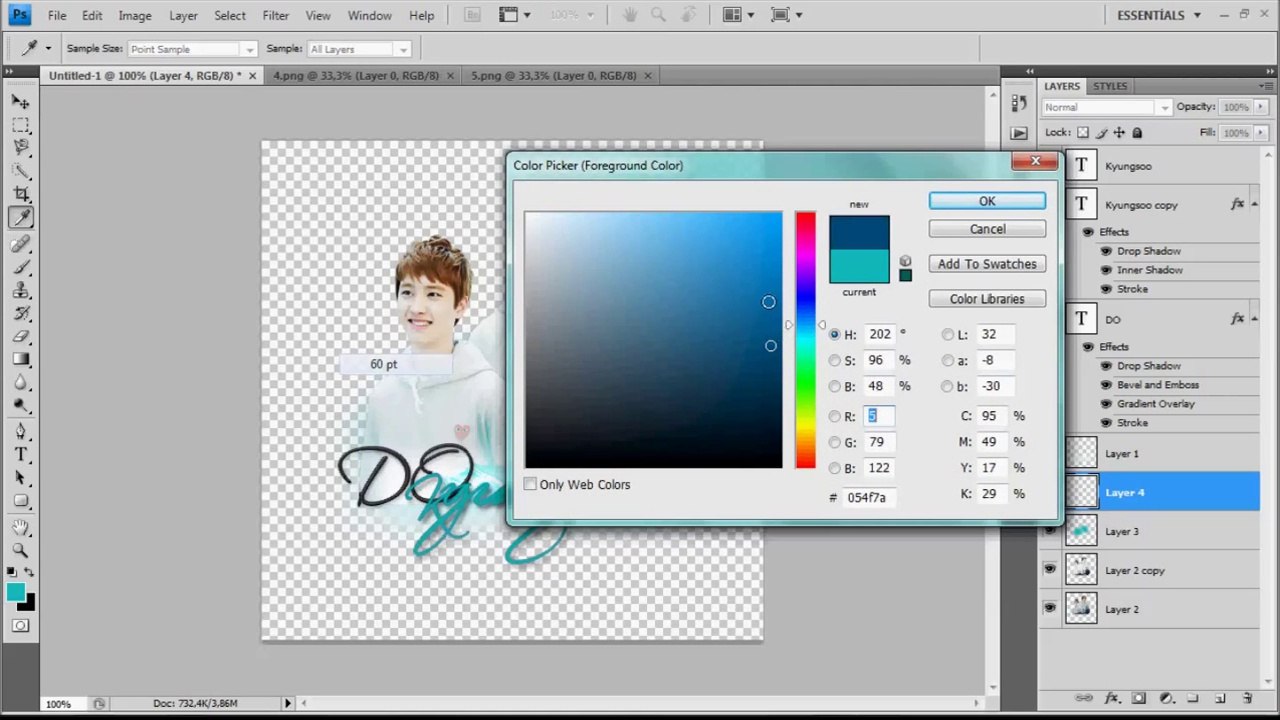The width and height of the screenshot is (1280, 720).
Task: Select the Lasso tool
Action: pyautogui.click(x=21, y=147)
